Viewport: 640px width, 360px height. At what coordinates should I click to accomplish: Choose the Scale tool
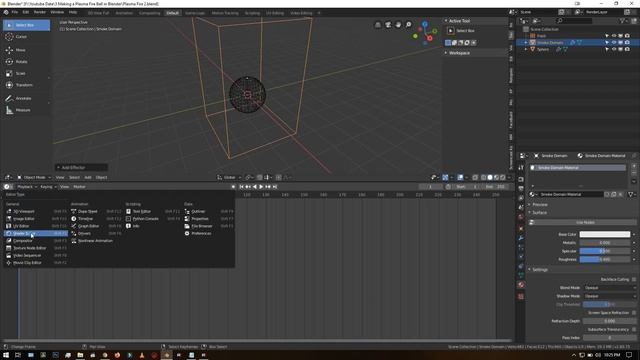[x=26, y=73]
